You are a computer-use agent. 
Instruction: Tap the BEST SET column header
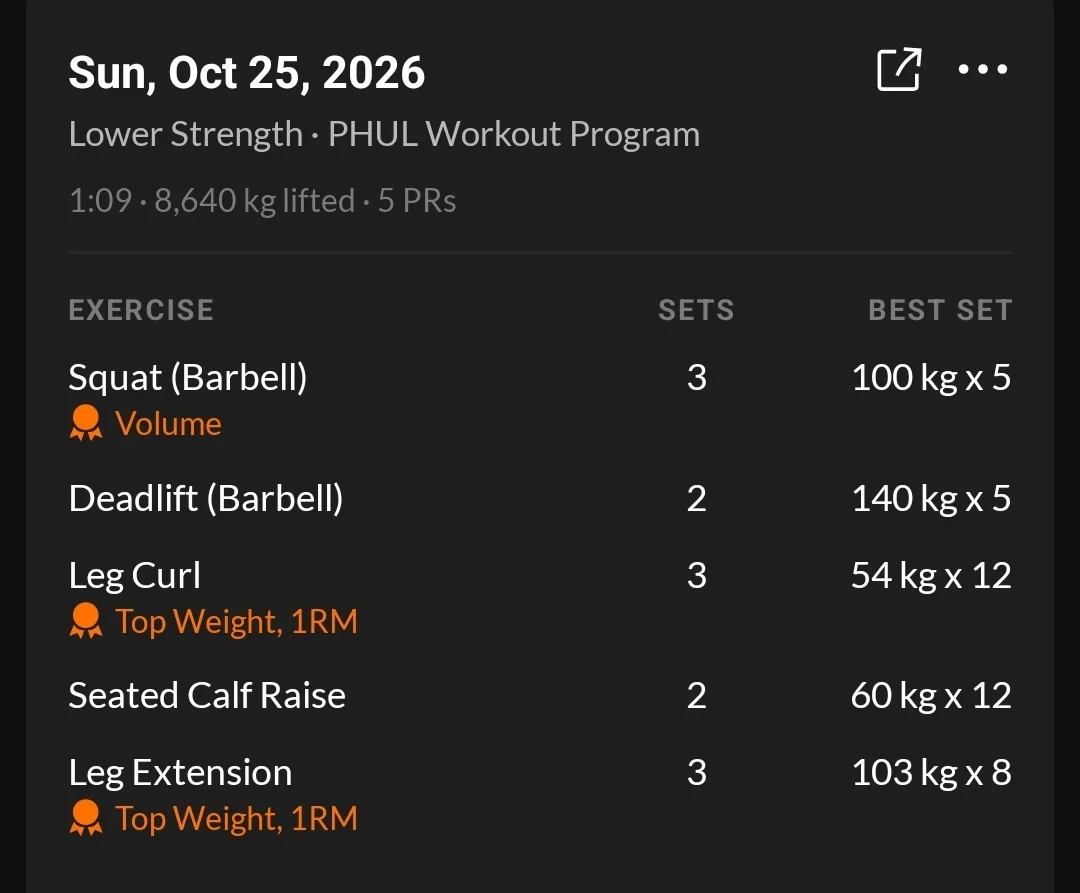940,311
